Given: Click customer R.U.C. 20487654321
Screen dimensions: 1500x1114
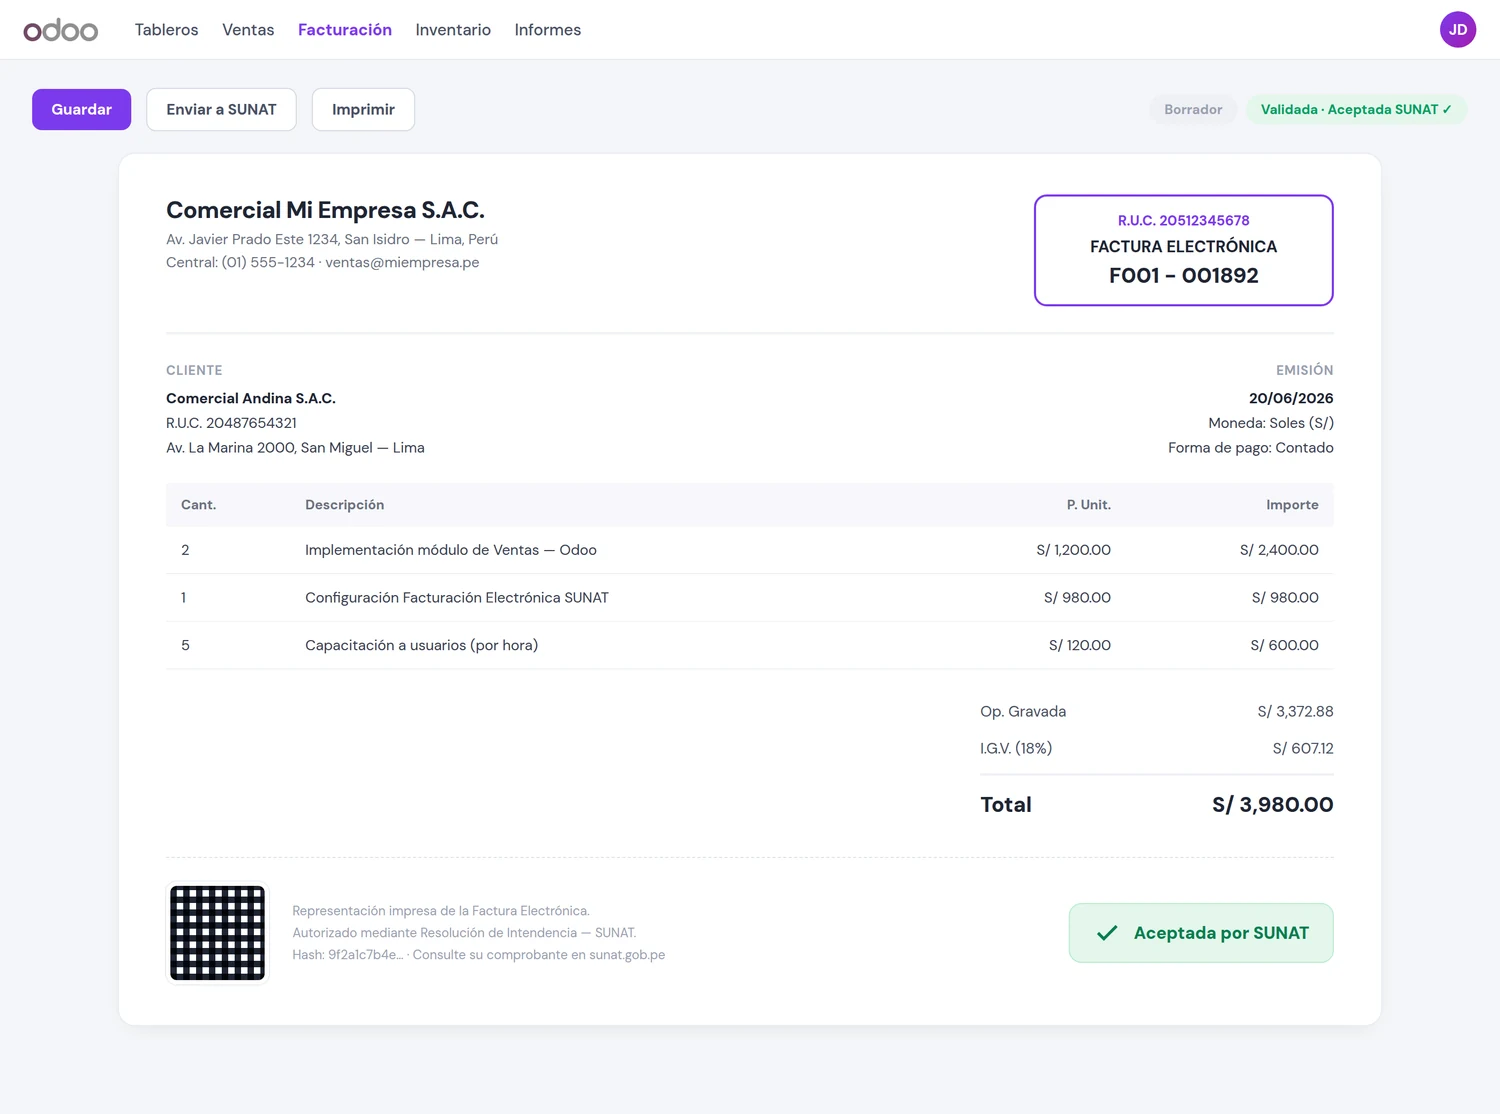Looking at the screenshot, I should click(231, 423).
